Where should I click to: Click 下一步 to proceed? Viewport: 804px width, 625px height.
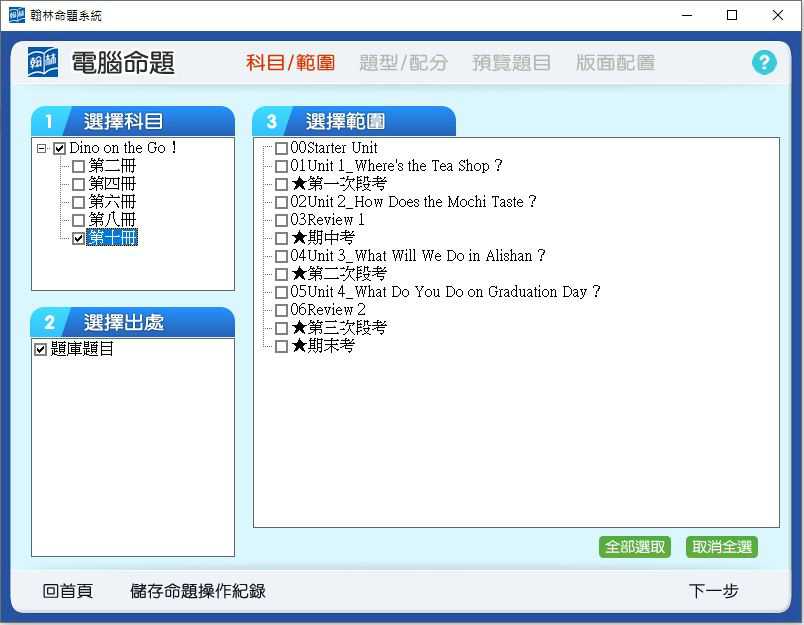pyautogui.click(x=713, y=591)
